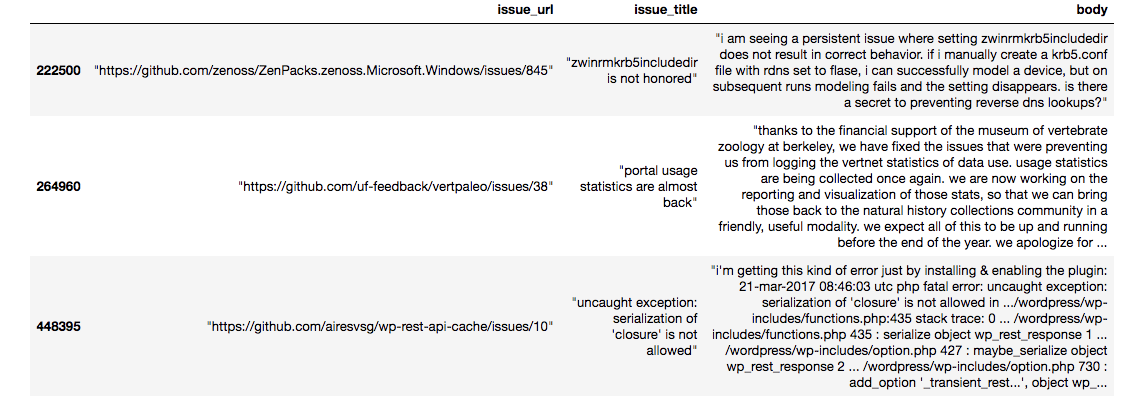Click the body column header
This screenshot has width=1140, height=412.
click(x=1093, y=9)
